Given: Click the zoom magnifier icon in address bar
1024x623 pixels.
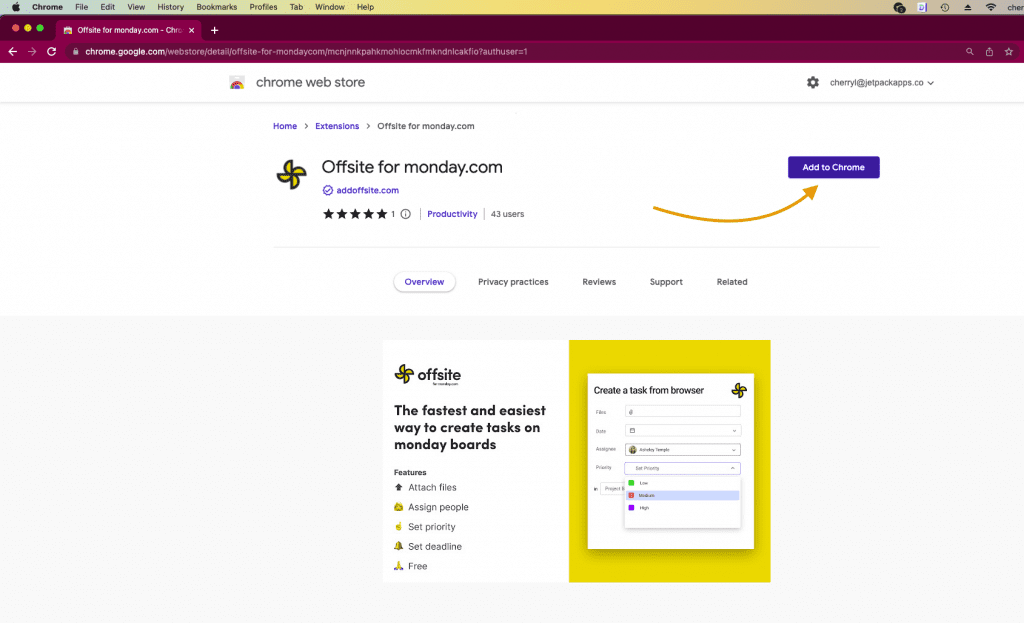Looking at the screenshot, I should click(x=970, y=52).
